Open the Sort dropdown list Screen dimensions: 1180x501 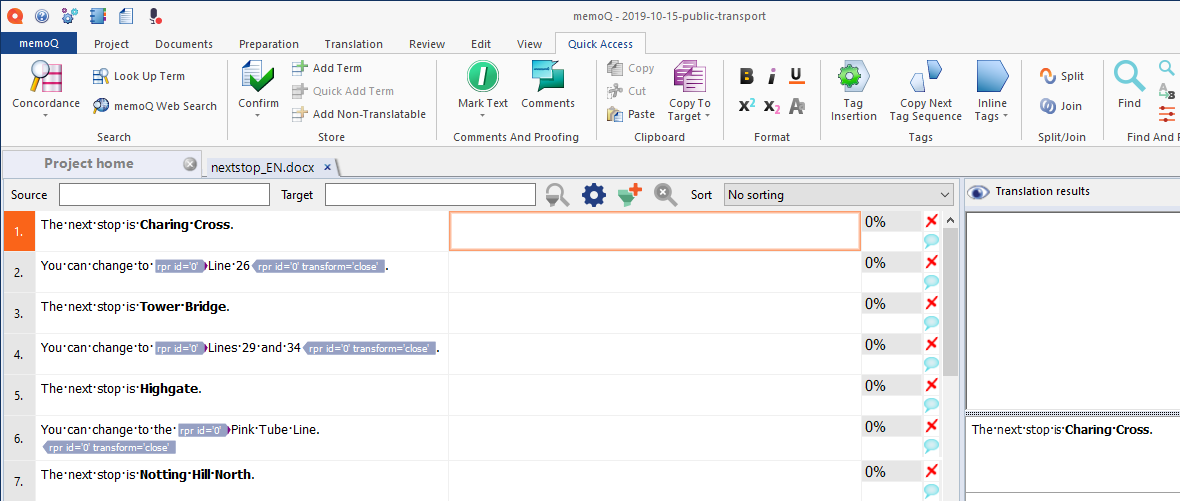pyautogui.click(x=838, y=195)
